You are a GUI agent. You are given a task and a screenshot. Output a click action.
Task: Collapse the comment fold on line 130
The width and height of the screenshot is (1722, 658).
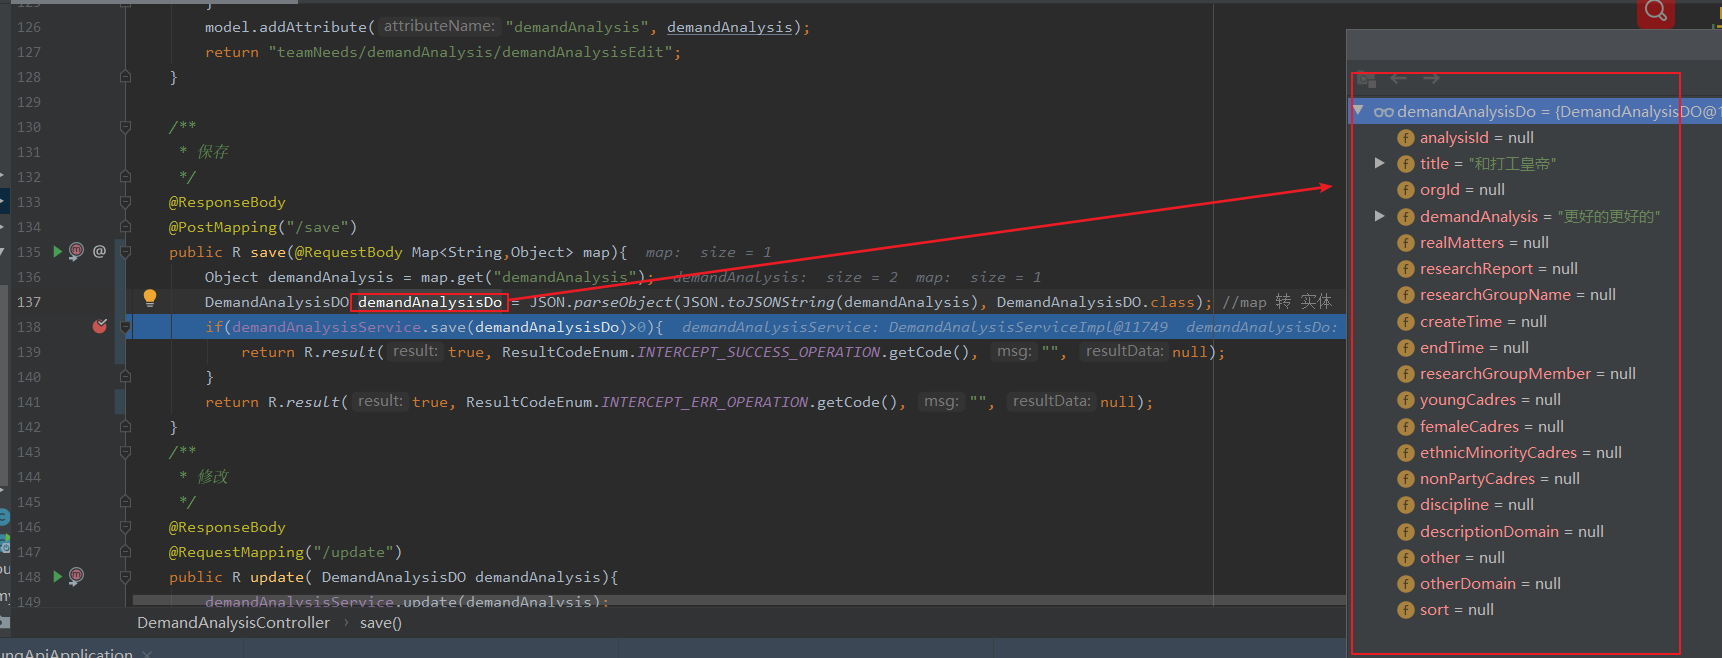point(125,127)
